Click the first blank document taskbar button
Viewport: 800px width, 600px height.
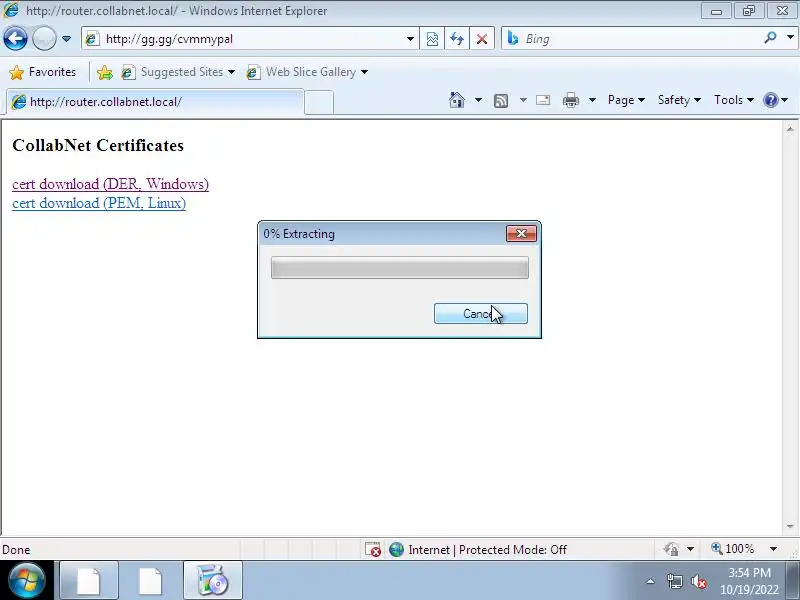point(89,580)
